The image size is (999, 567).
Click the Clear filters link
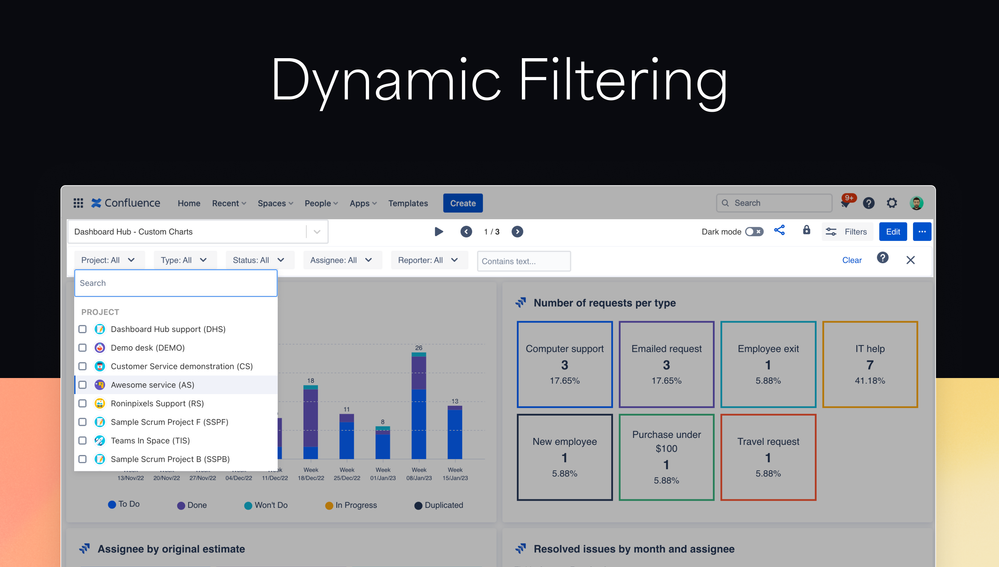(x=852, y=260)
